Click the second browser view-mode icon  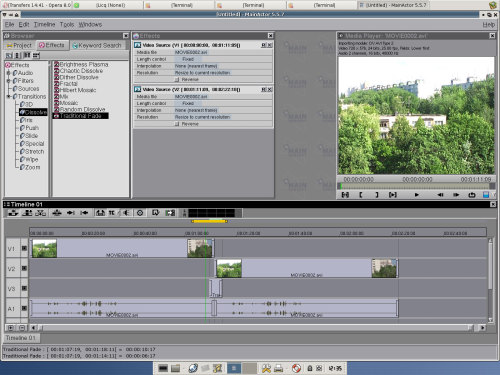click(x=18, y=55)
